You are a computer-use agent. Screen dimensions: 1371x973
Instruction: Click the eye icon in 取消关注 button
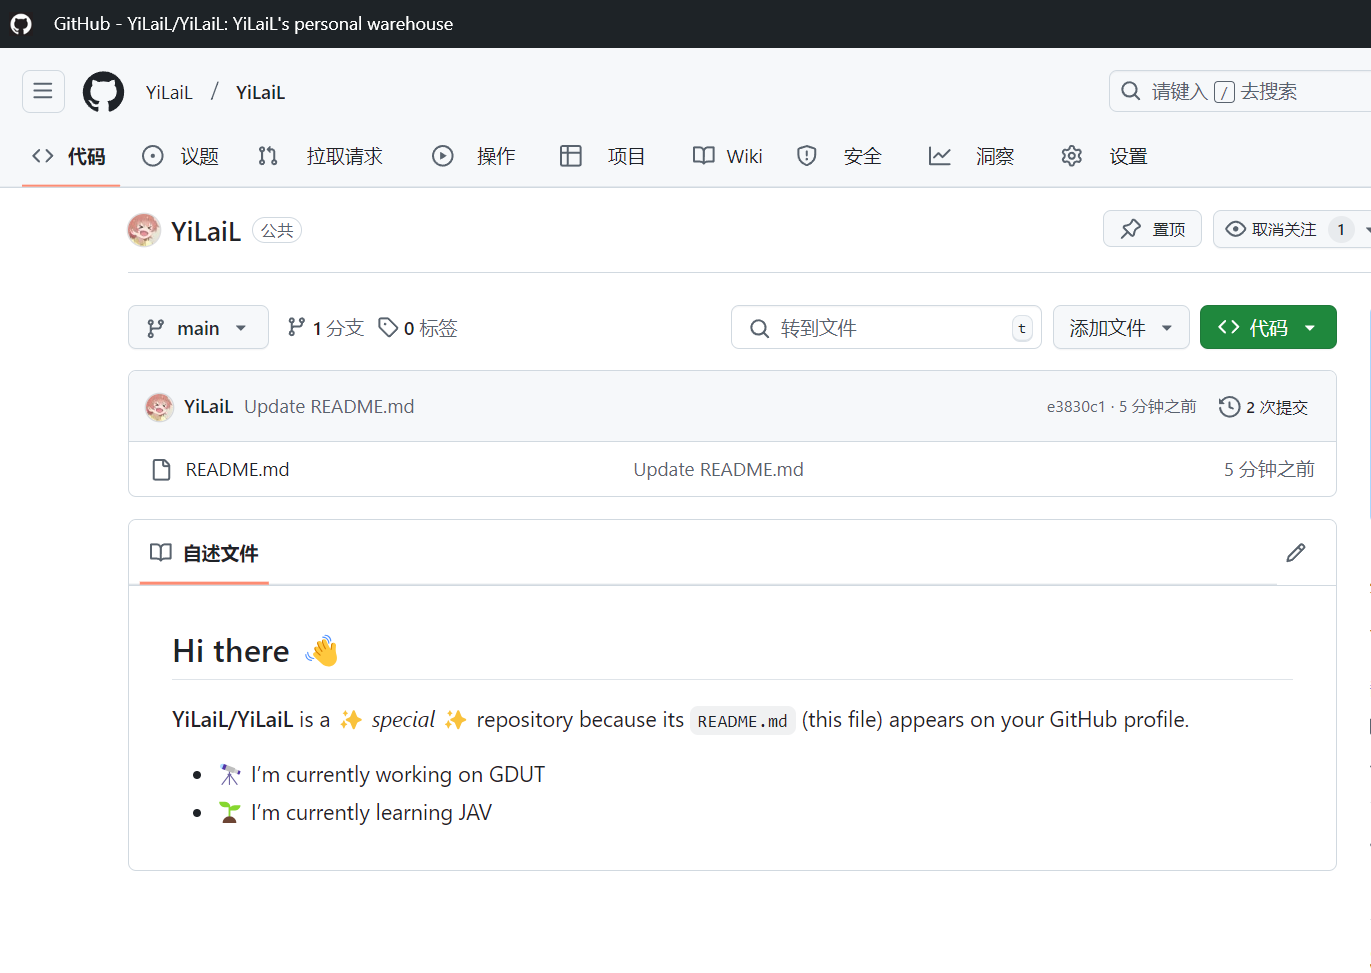(x=1236, y=229)
